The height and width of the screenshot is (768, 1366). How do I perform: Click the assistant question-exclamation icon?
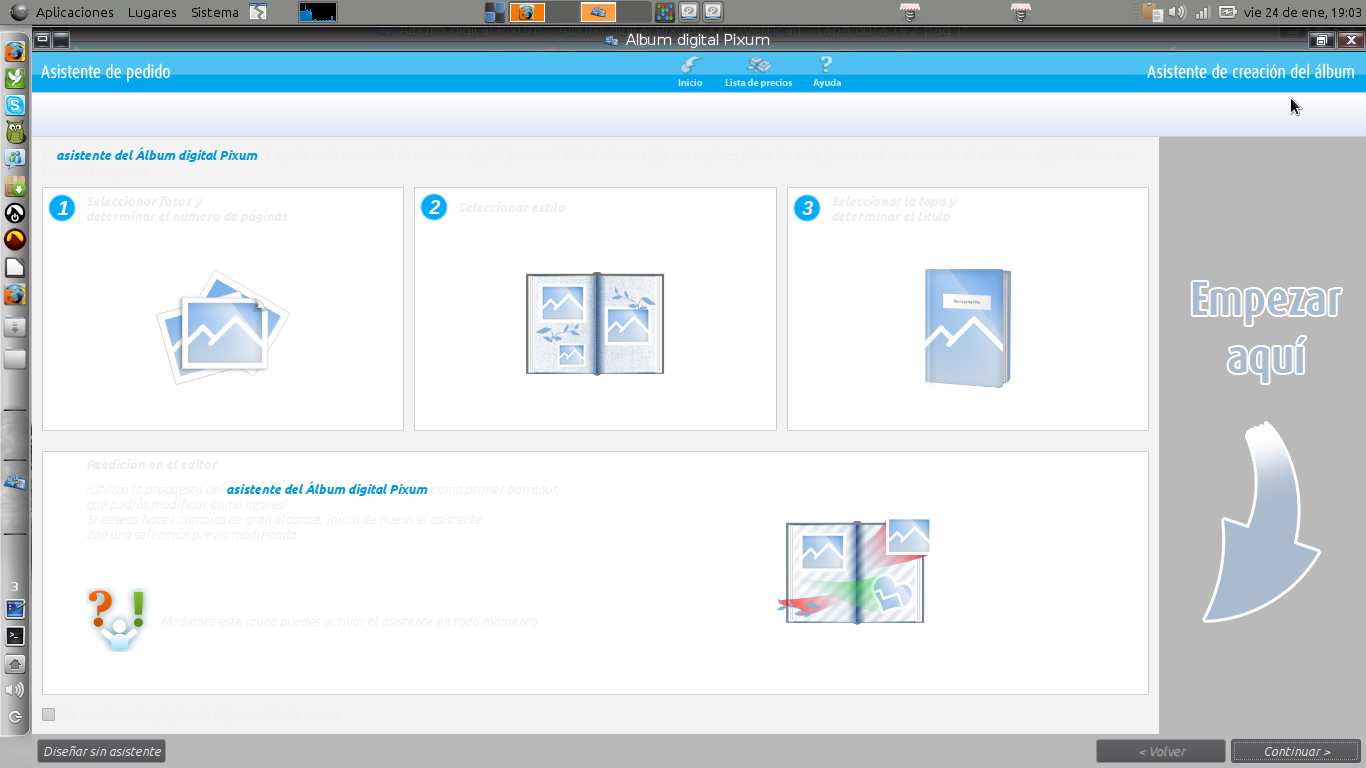click(x=117, y=620)
